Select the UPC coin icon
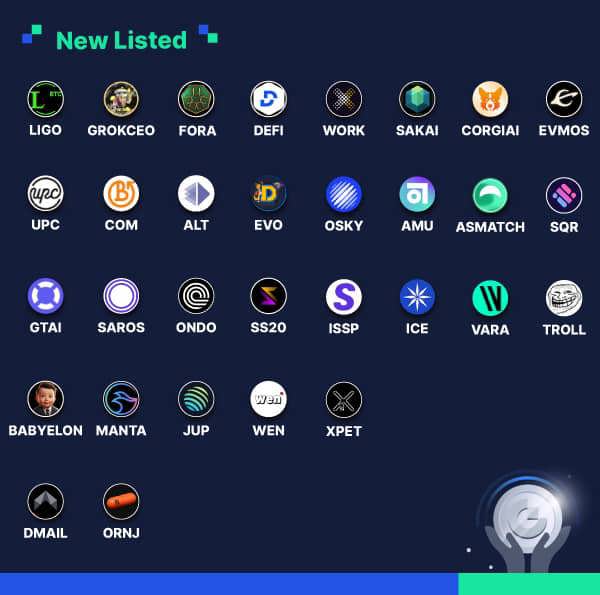The image size is (600, 595). tap(46, 194)
